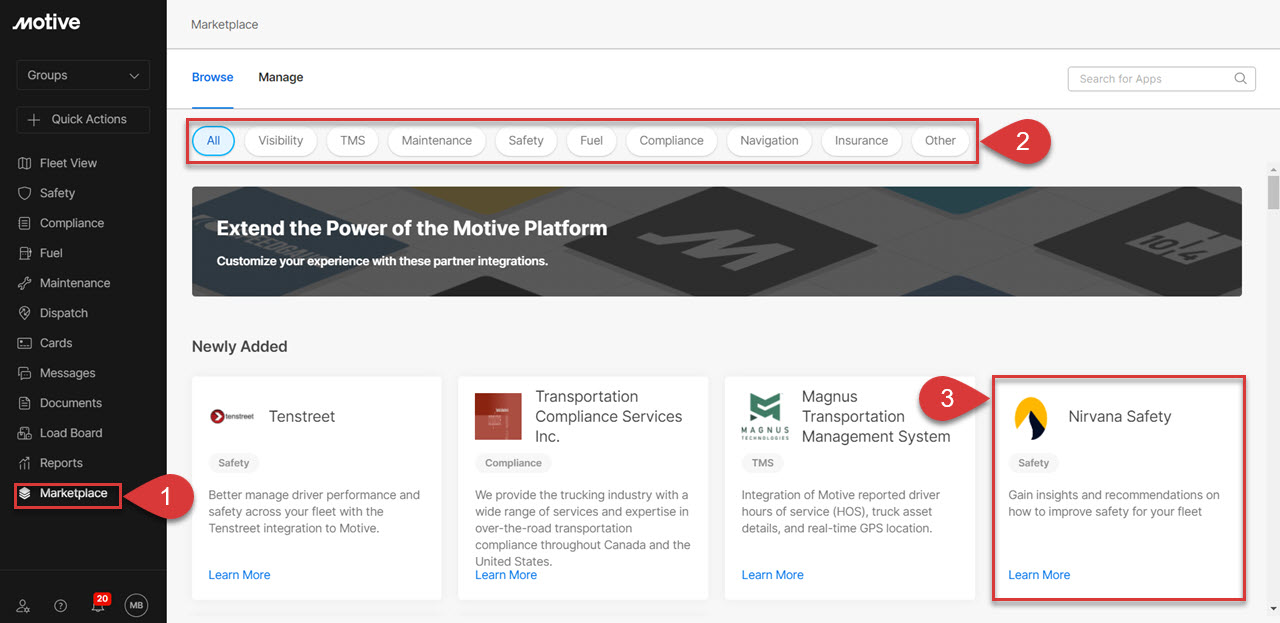Click the Safety tag on Tenstreet card
The width and height of the screenshot is (1280, 623).
[234, 463]
